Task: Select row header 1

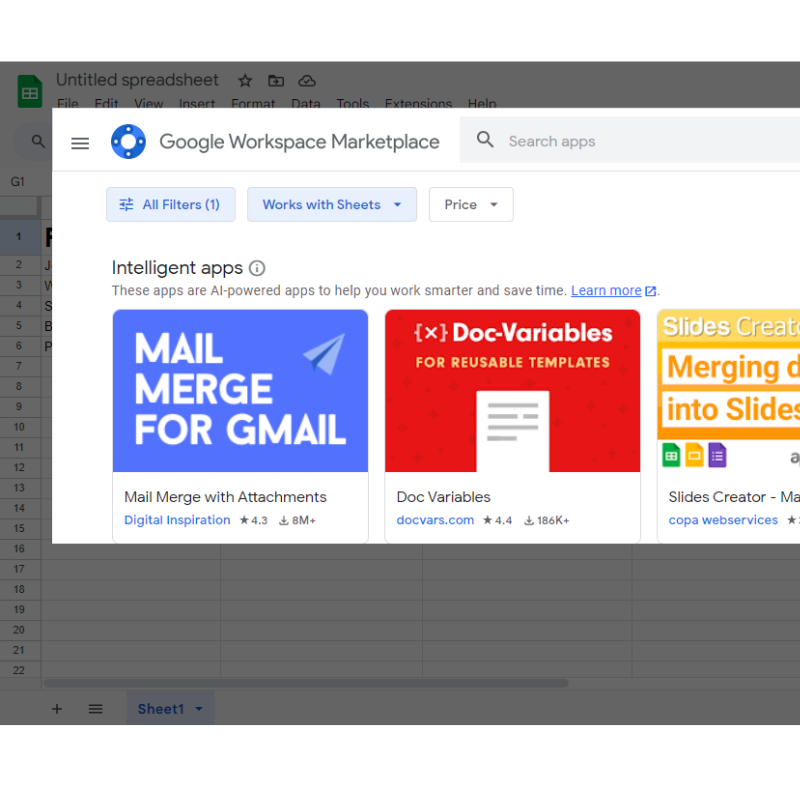Action: [19, 237]
